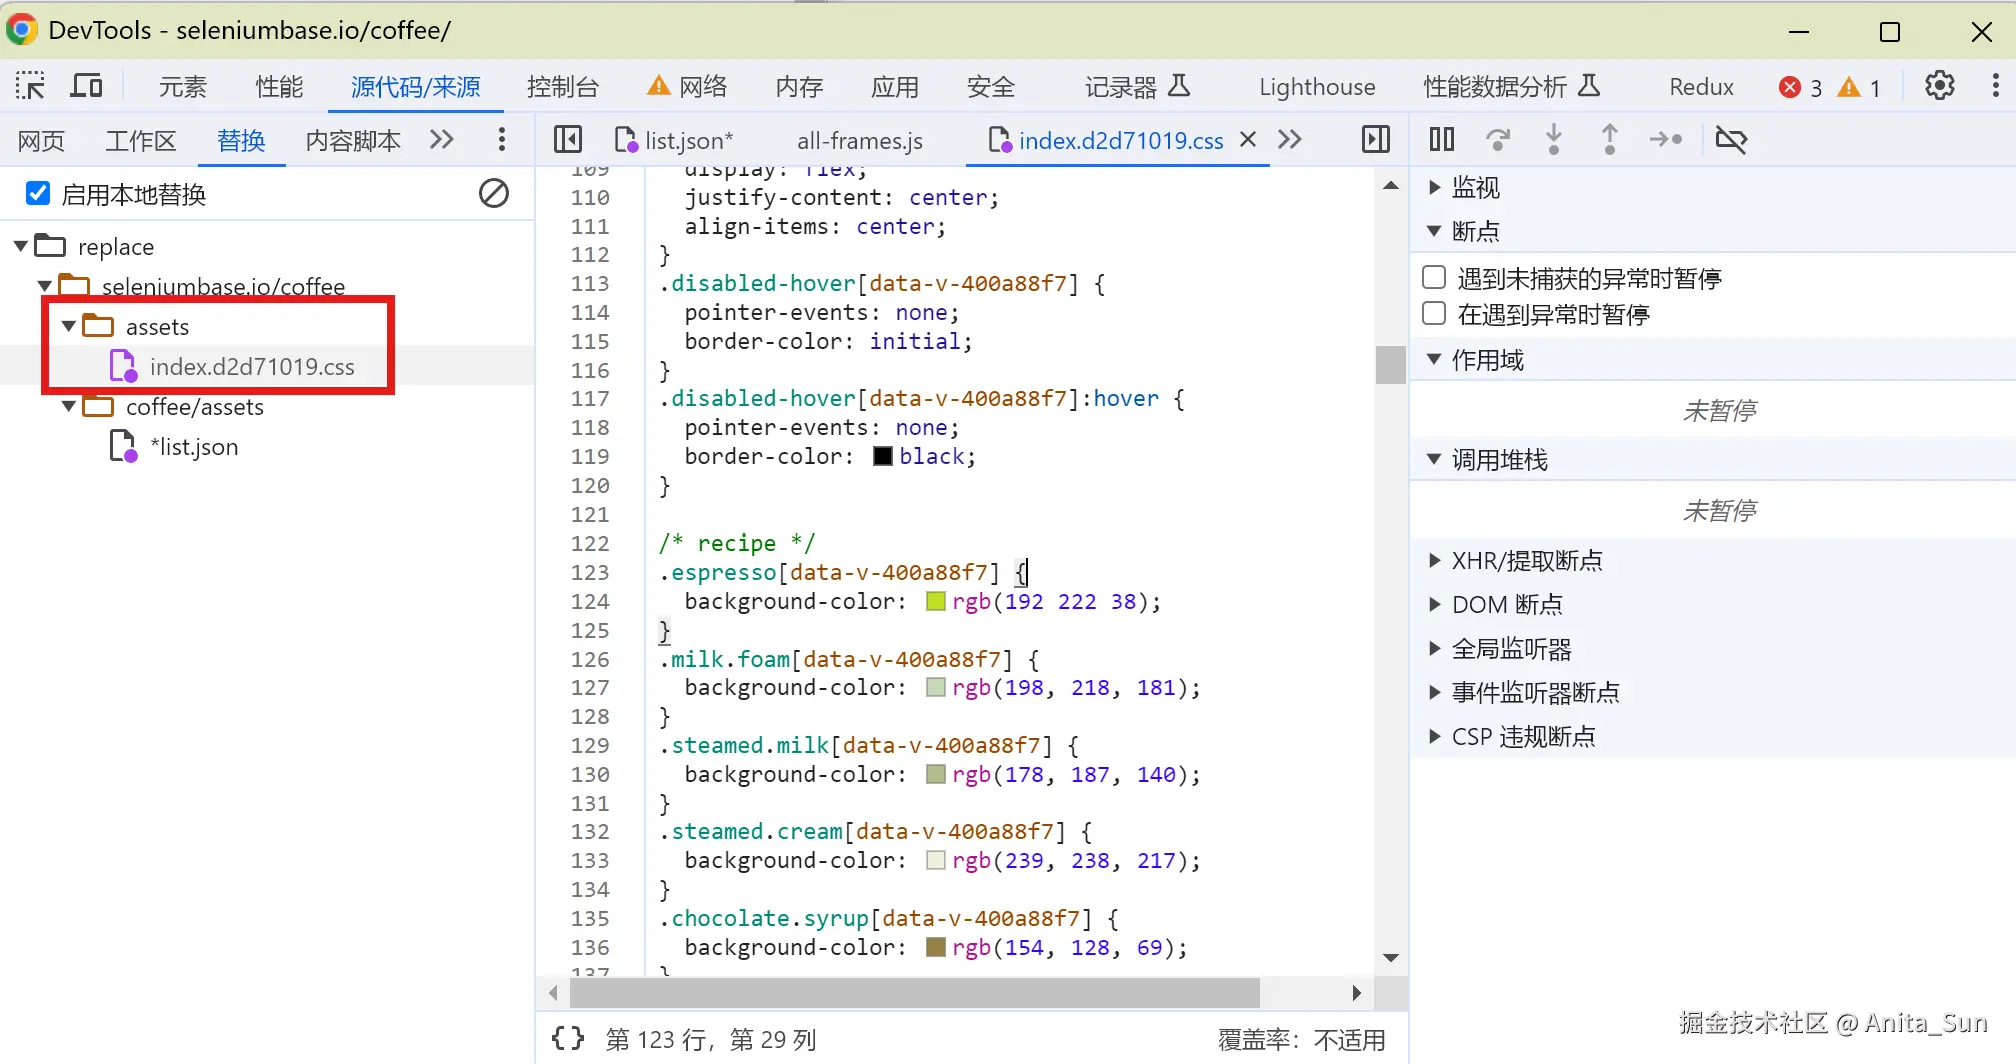
Task: Collapse the Scope (作用域) section
Action: tap(1434, 359)
